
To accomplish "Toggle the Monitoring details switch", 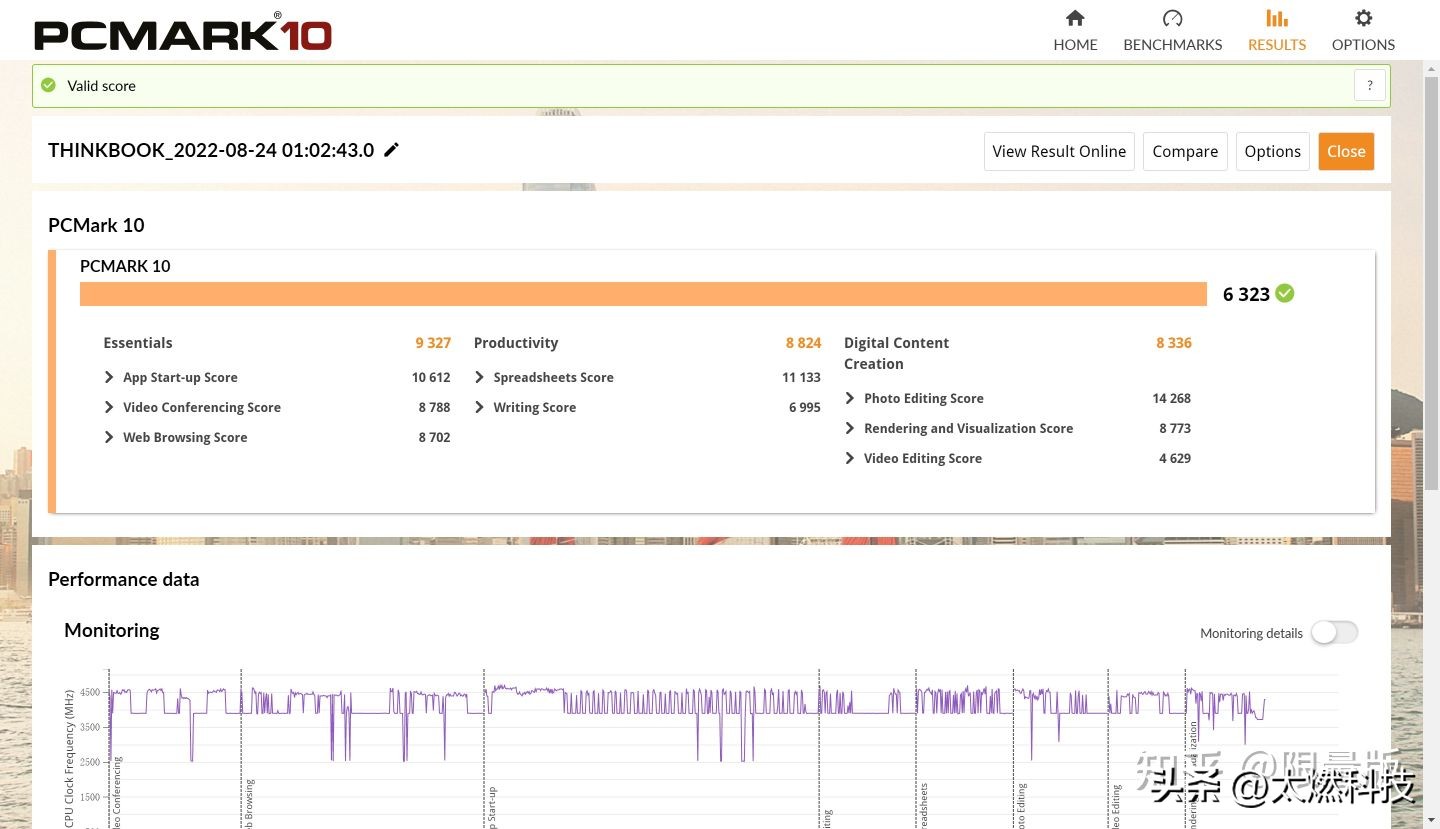I will click(1334, 632).
